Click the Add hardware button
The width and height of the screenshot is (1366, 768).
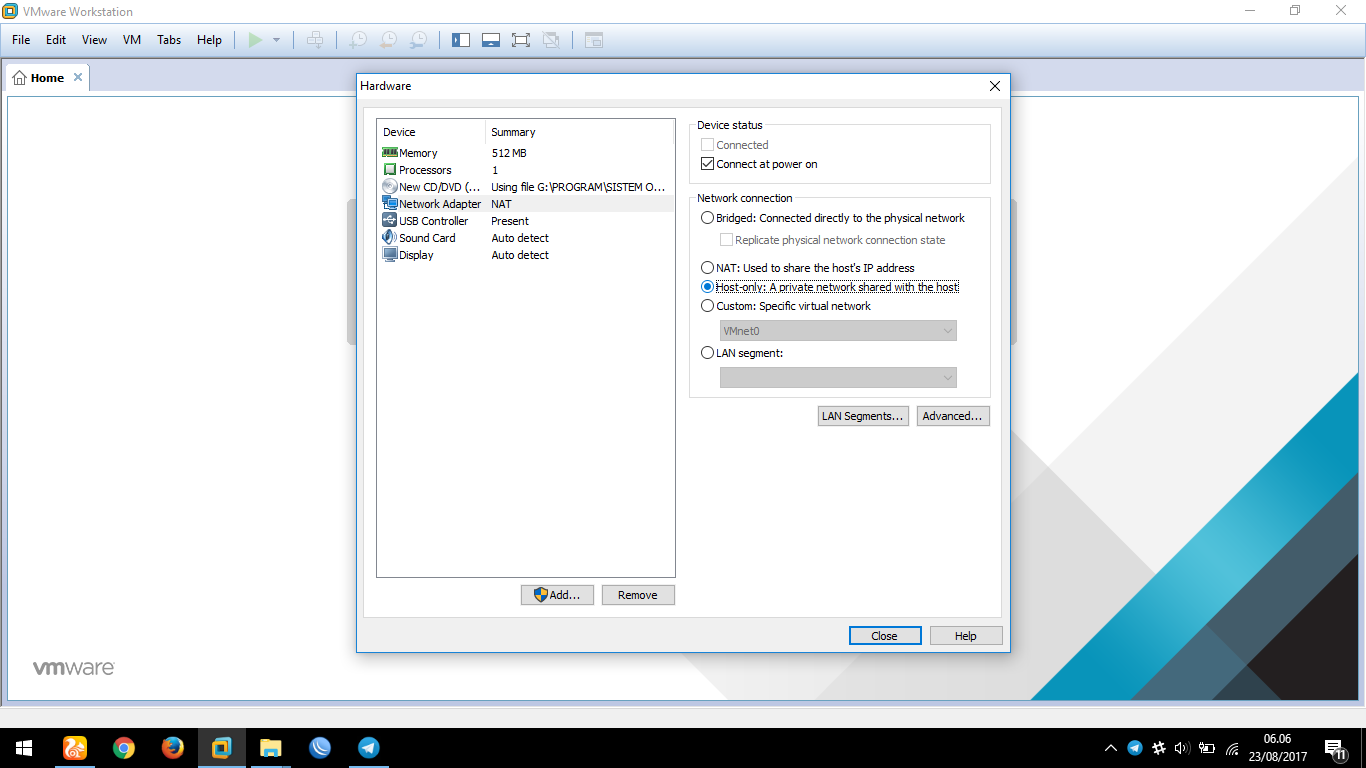pos(557,594)
